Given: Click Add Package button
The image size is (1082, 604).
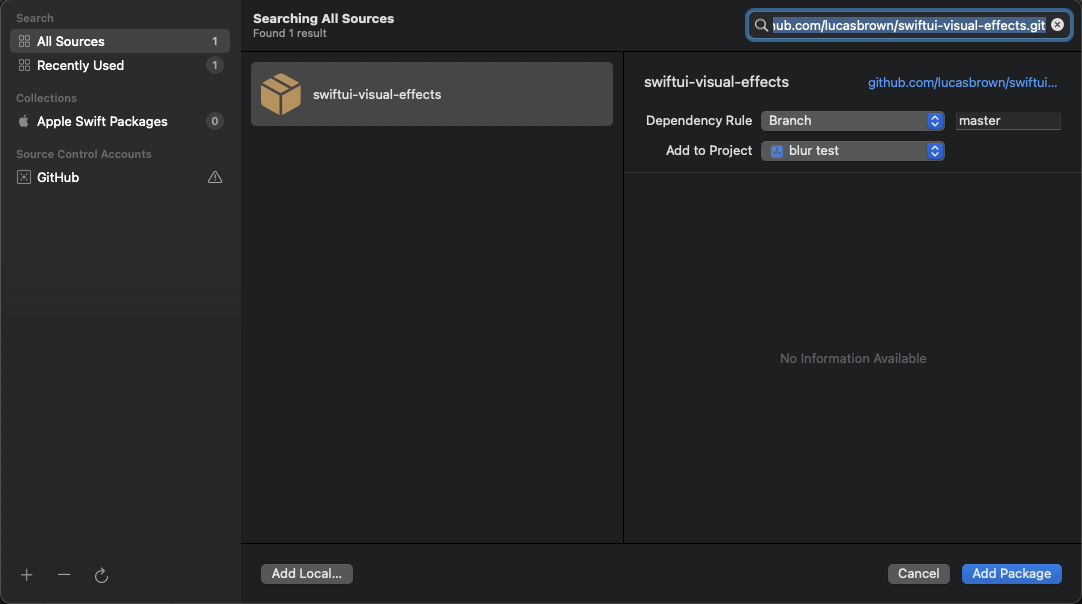Looking at the screenshot, I should (x=1012, y=574).
